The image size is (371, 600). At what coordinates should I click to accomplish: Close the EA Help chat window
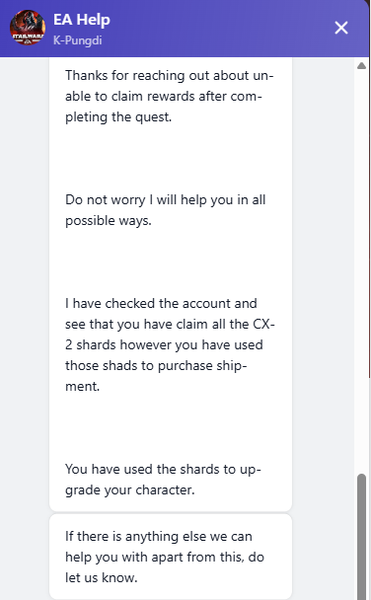click(x=341, y=28)
